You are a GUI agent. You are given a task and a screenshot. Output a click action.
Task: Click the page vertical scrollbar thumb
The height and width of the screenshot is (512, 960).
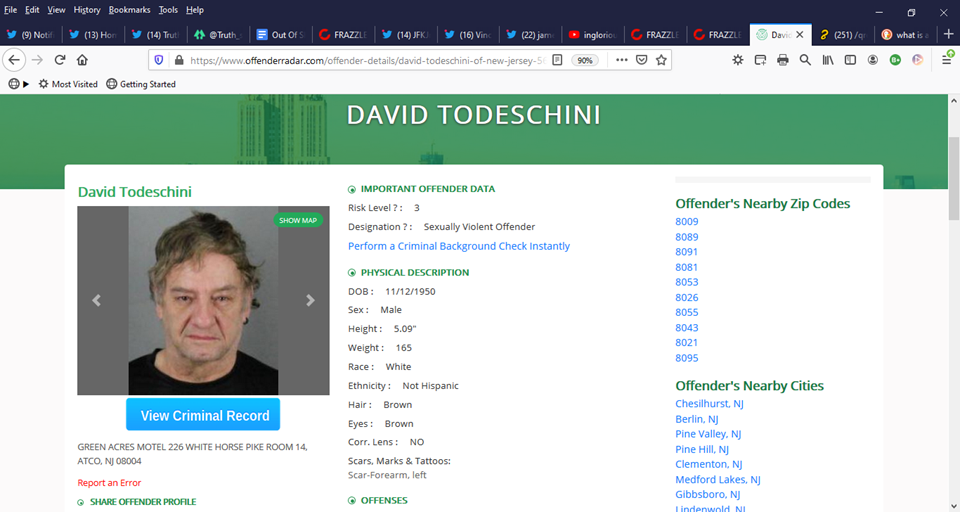pos(954,179)
